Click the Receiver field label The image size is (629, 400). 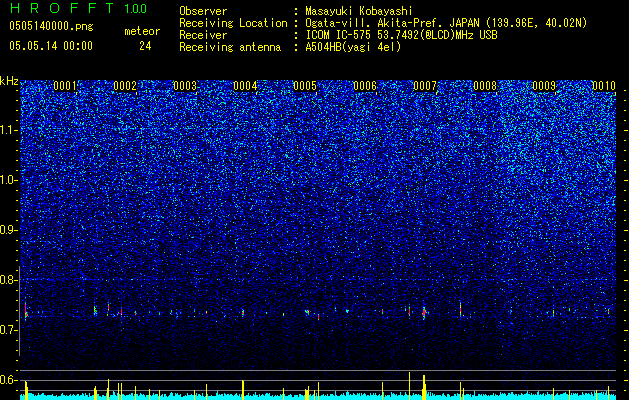click(x=203, y=35)
